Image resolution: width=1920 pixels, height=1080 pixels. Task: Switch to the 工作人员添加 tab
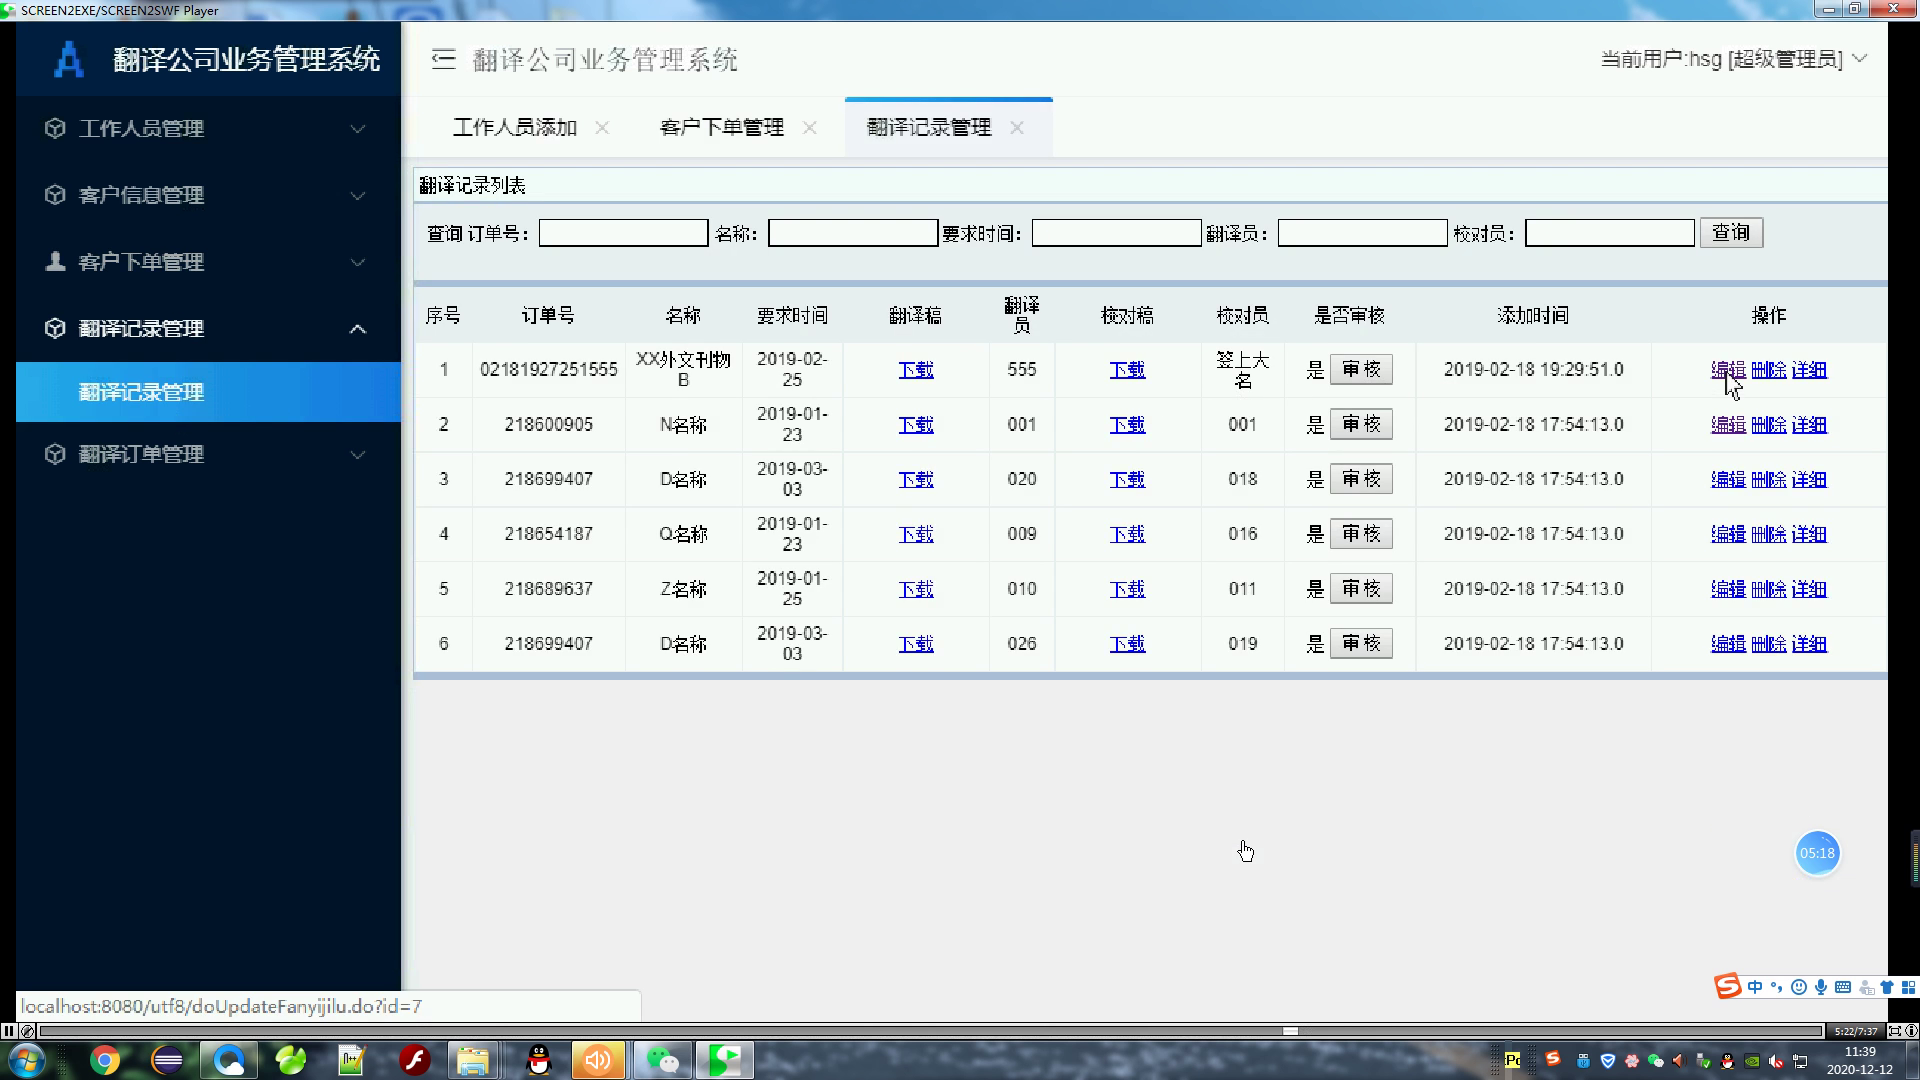[x=514, y=128]
